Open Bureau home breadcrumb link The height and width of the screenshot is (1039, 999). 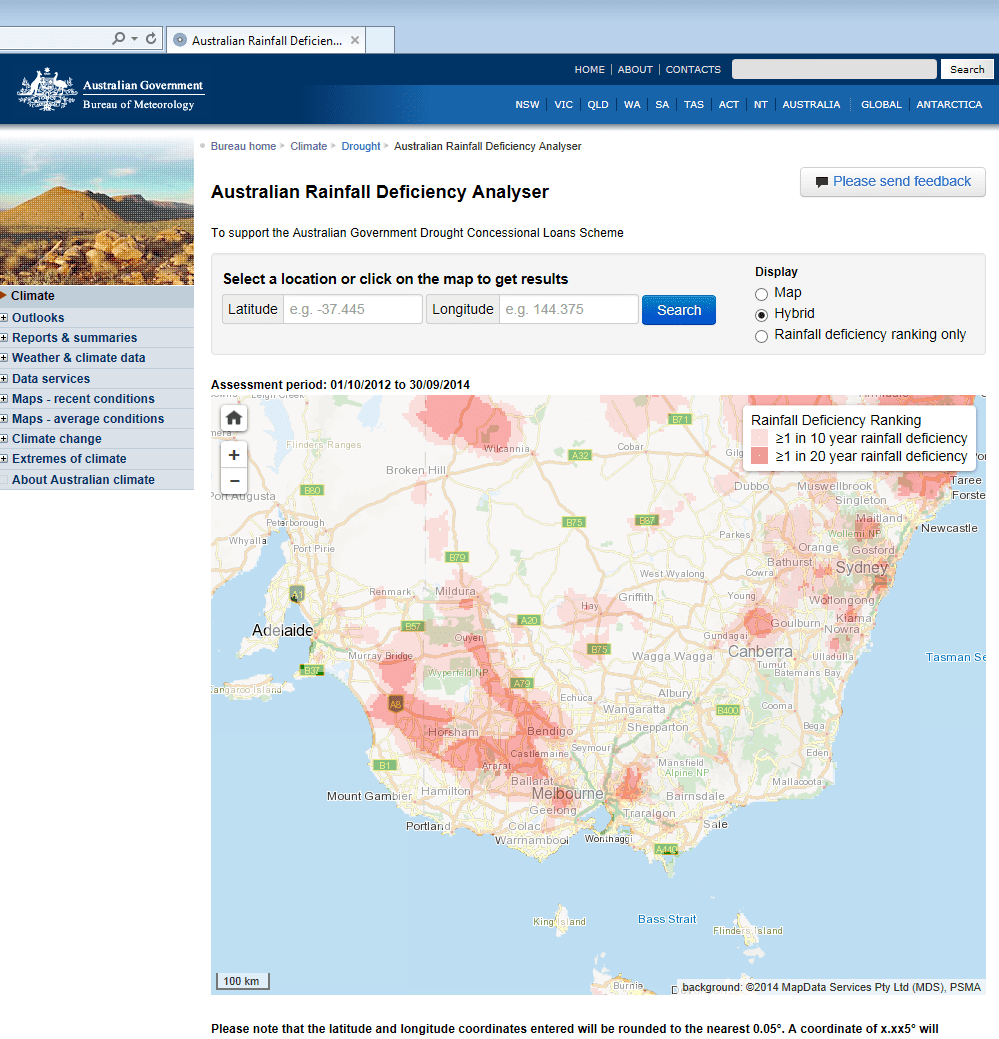(x=243, y=146)
